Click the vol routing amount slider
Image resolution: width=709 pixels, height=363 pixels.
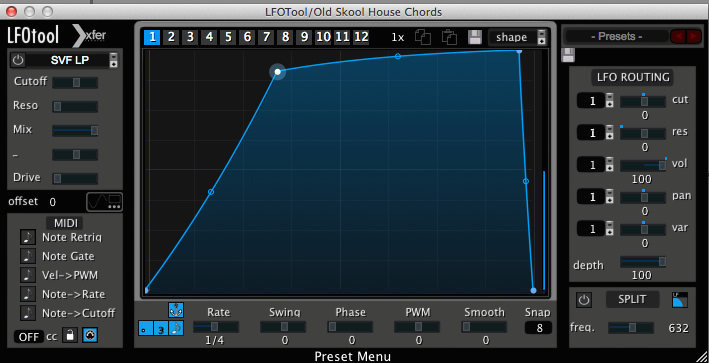coord(643,165)
